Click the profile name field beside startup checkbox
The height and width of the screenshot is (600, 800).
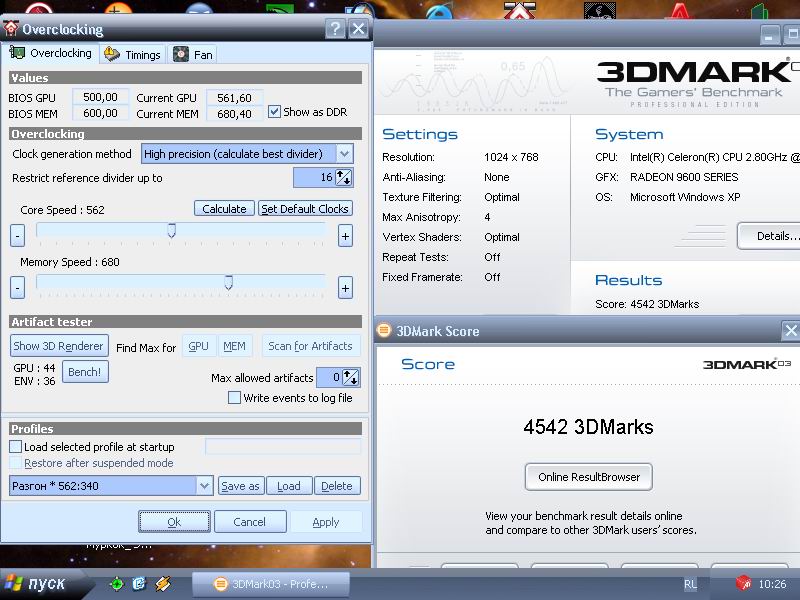(x=283, y=446)
